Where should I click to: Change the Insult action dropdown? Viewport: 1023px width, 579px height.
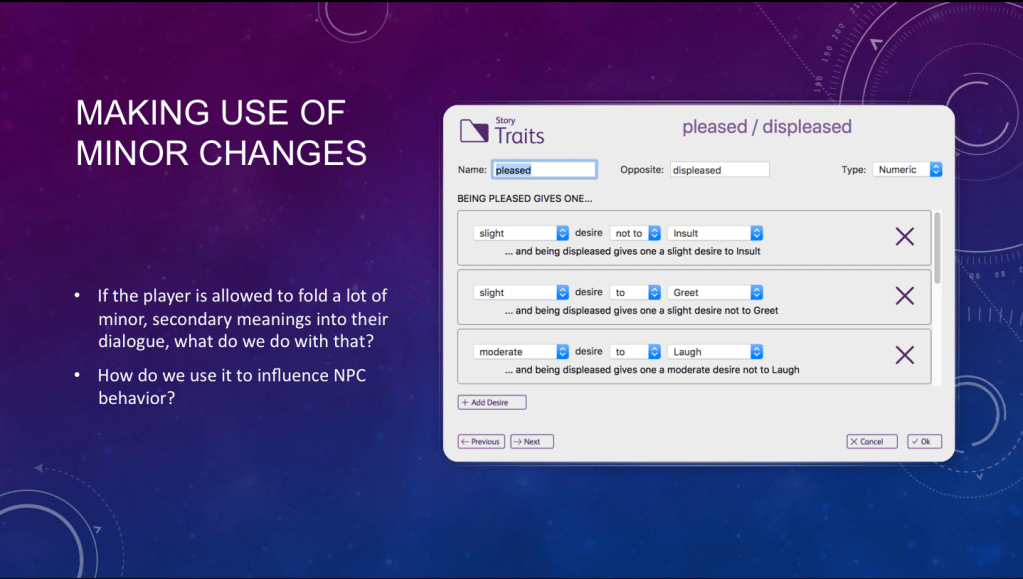click(x=715, y=233)
